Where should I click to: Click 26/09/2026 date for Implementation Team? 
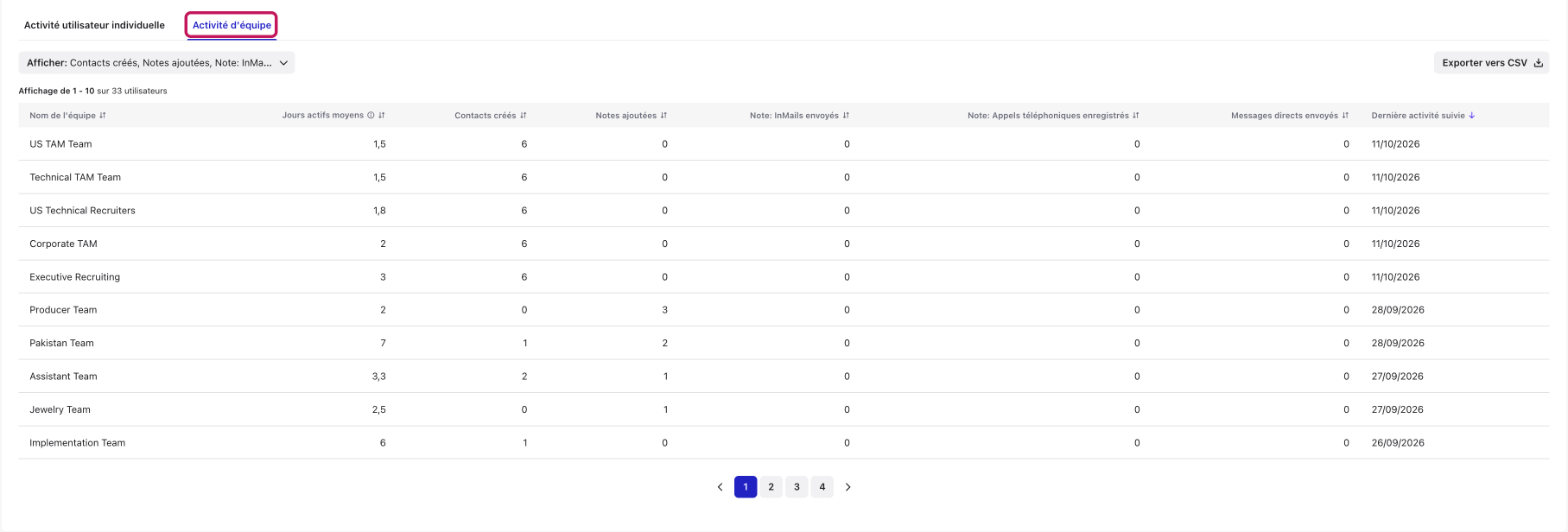click(1396, 442)
